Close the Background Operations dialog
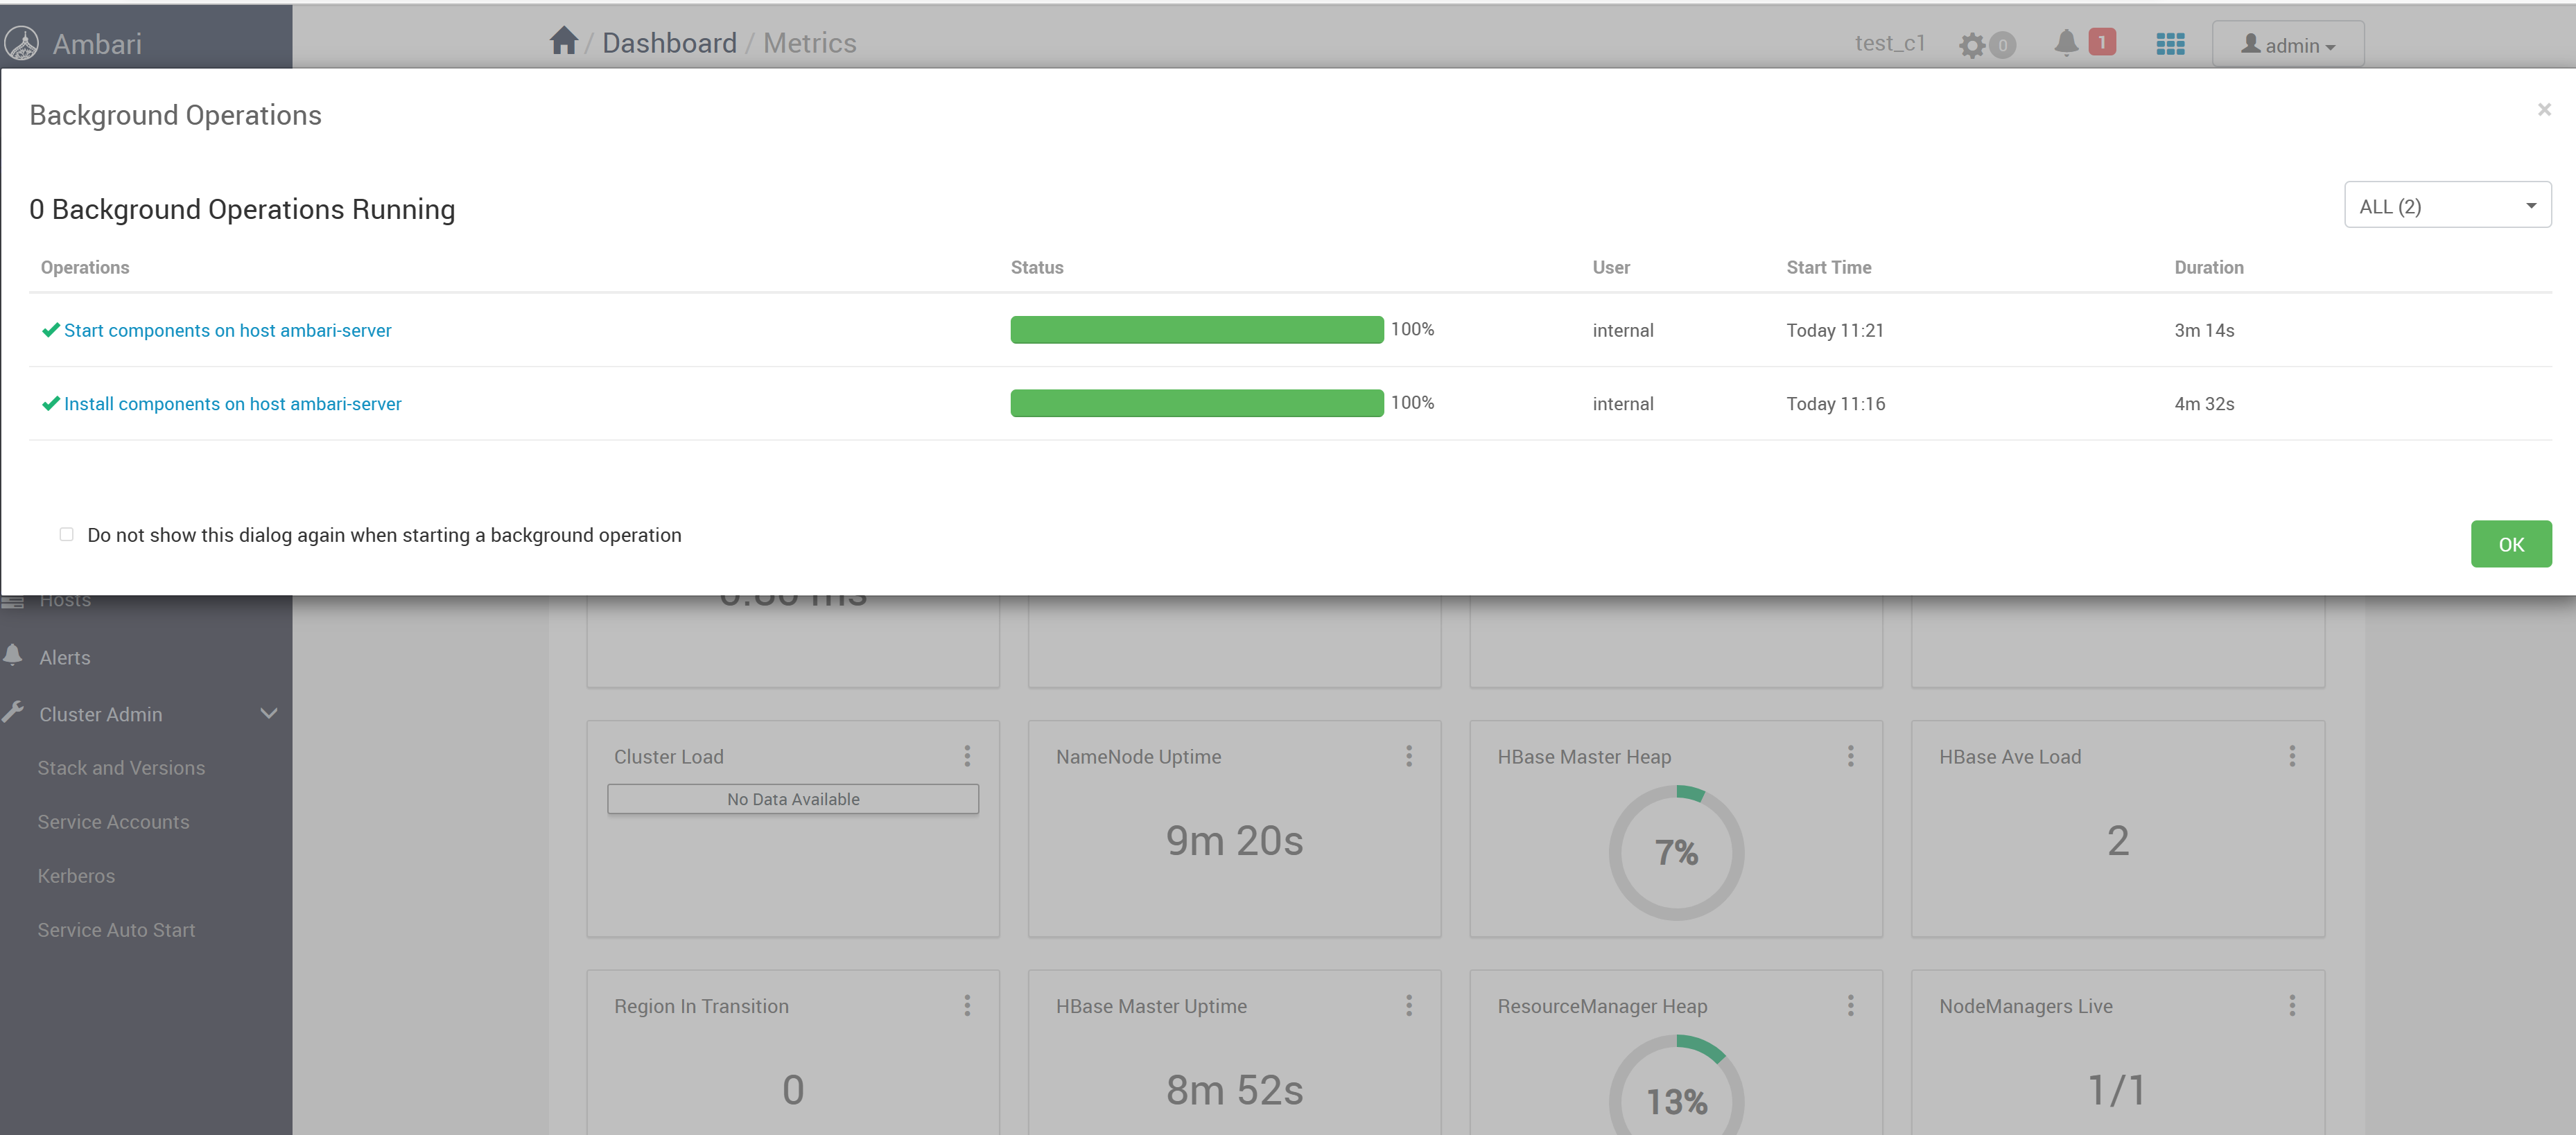2576x1135 pixels. pyautogui.click(x=2543, y=109)
